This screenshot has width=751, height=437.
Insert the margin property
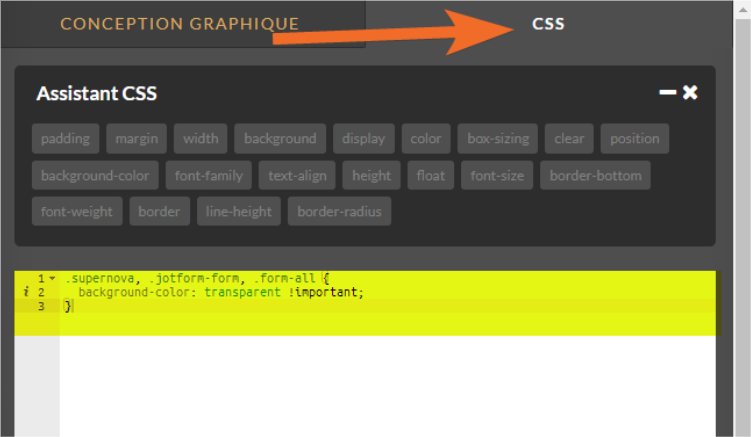(136, 139)
